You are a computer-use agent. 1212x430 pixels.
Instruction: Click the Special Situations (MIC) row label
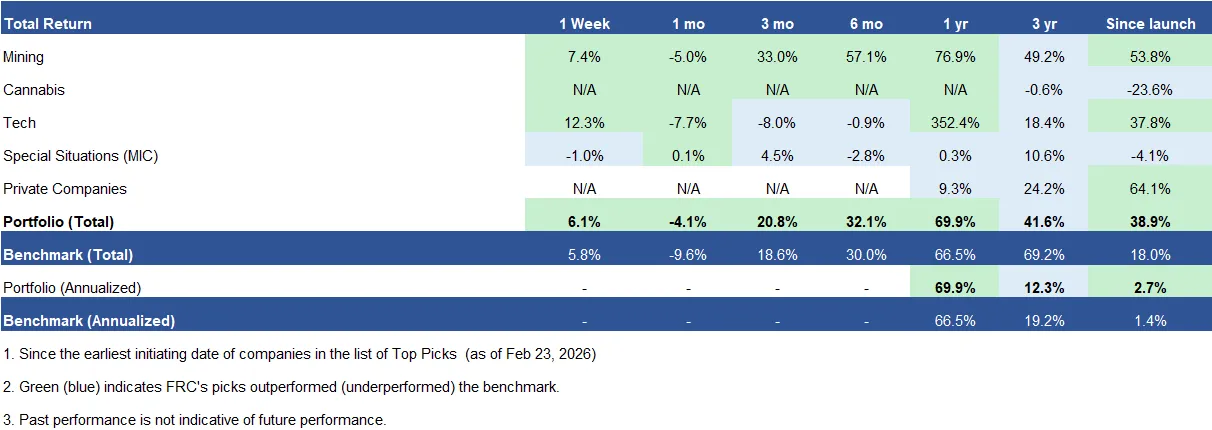click(x=81, y=156)
